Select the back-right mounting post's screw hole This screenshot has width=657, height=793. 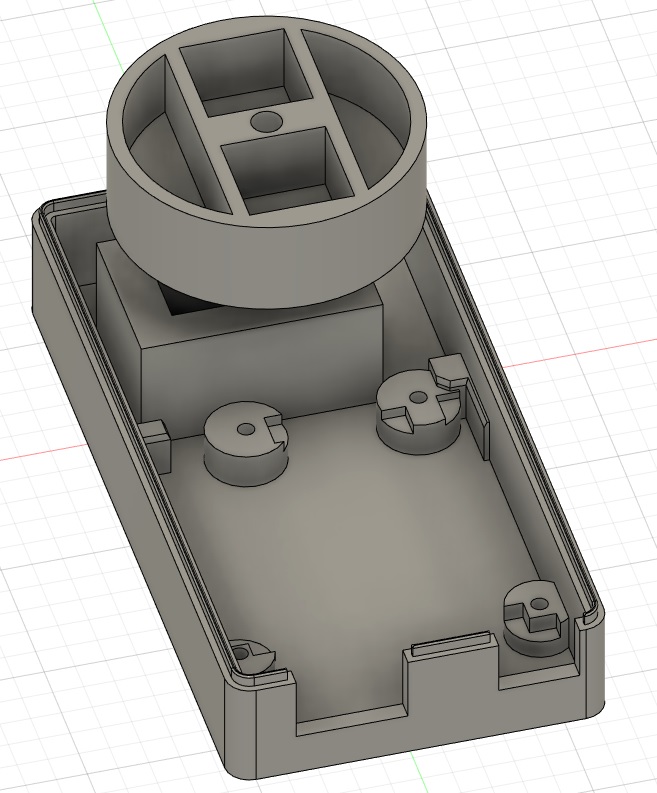point(417,398)
